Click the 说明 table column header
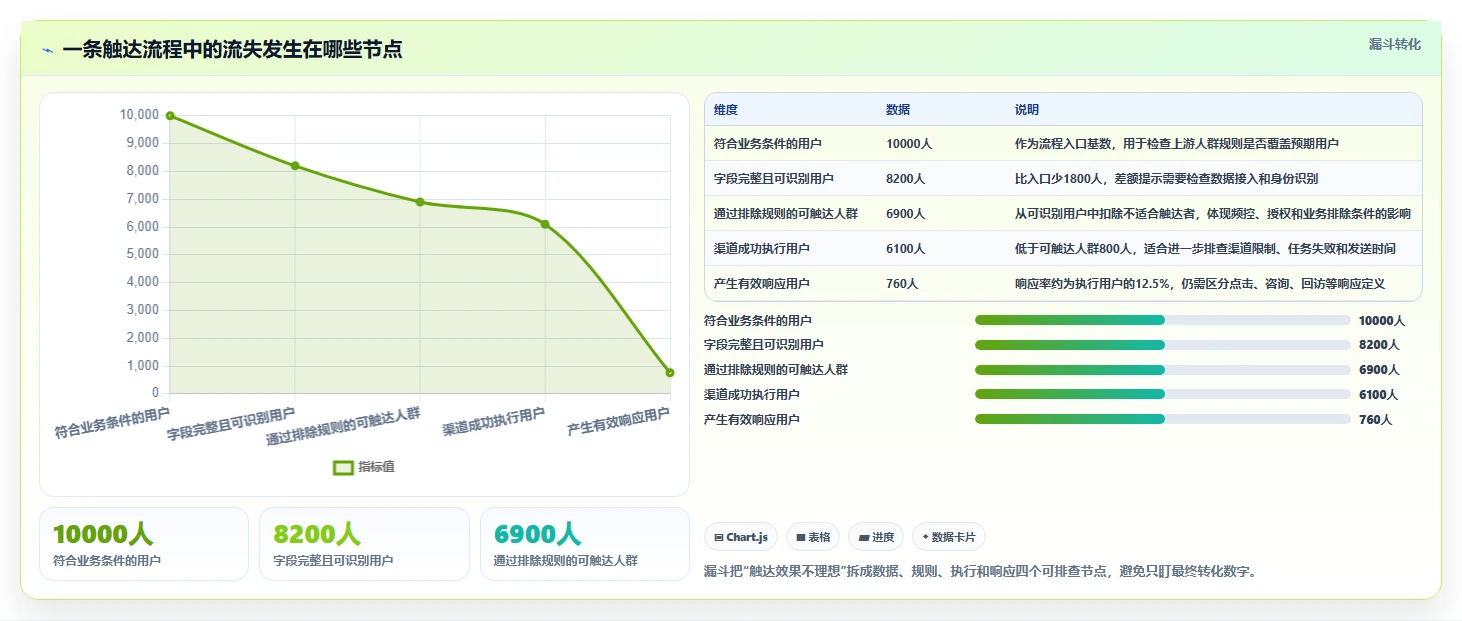This screenshot has width=1462, height=621. pyautogui.click(x=1027, y=110)
